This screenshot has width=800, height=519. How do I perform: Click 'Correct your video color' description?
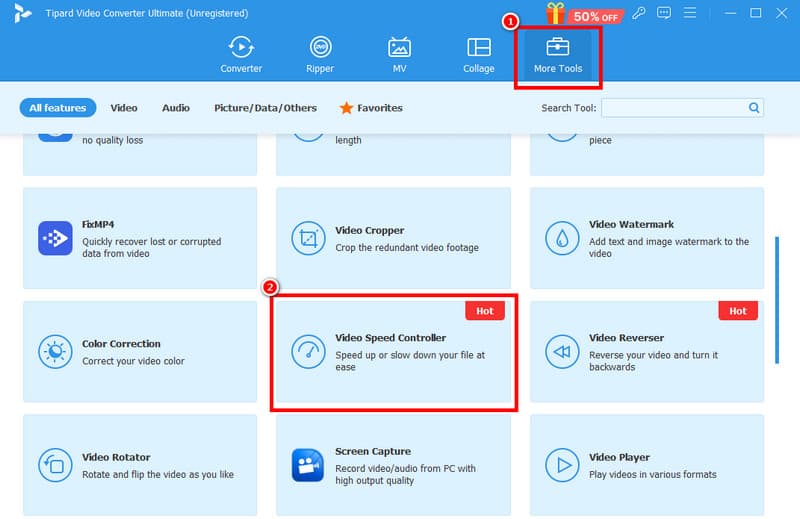(x=133, y=361)
